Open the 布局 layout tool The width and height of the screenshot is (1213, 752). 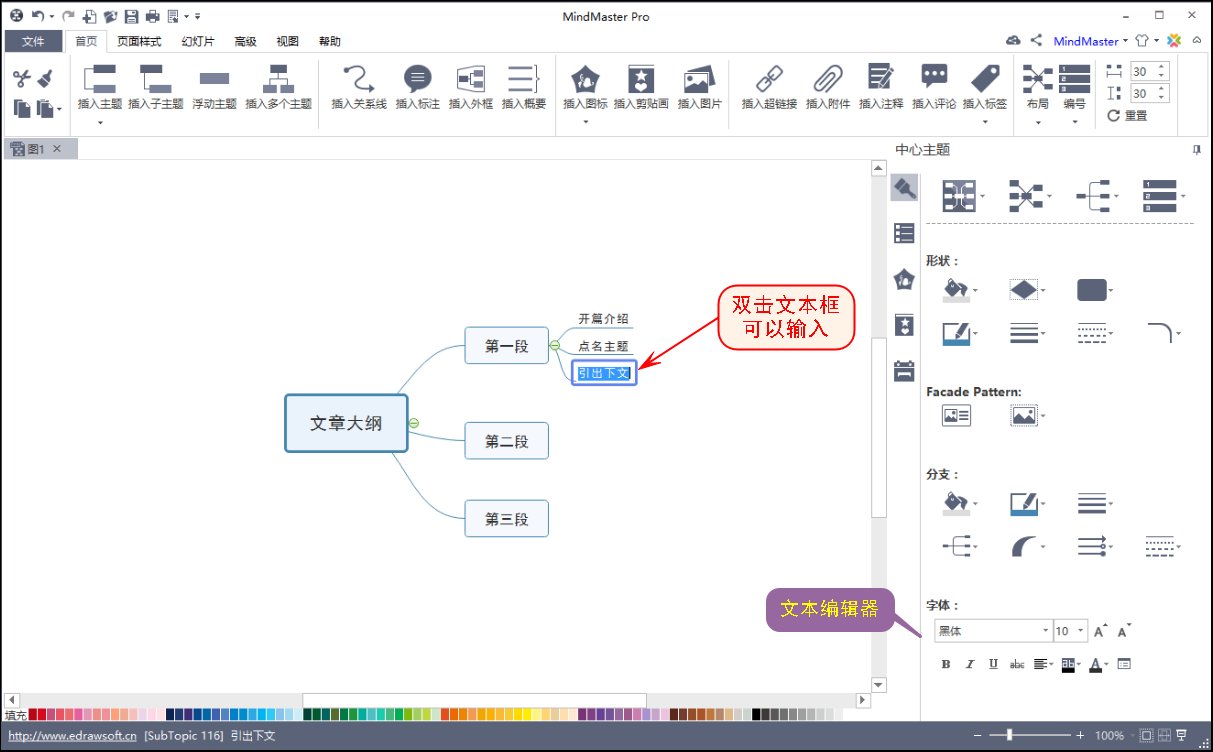[1037, 85]
